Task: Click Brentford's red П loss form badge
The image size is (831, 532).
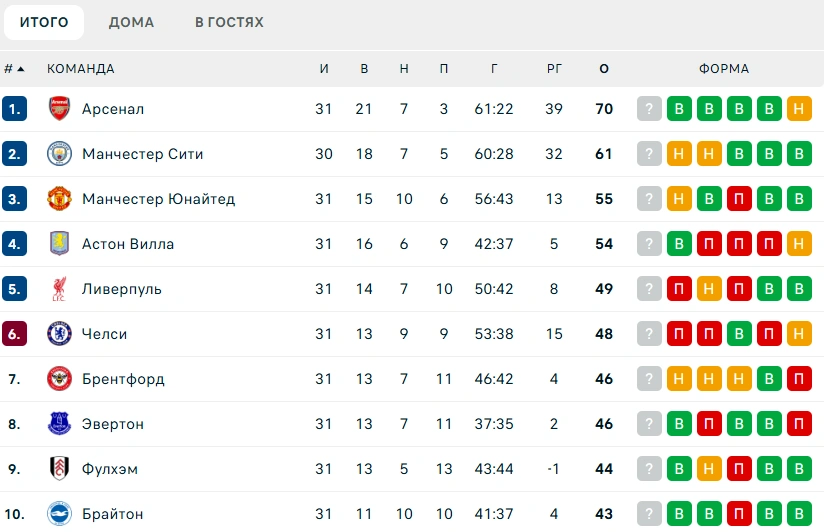Action: pos(799,379)
